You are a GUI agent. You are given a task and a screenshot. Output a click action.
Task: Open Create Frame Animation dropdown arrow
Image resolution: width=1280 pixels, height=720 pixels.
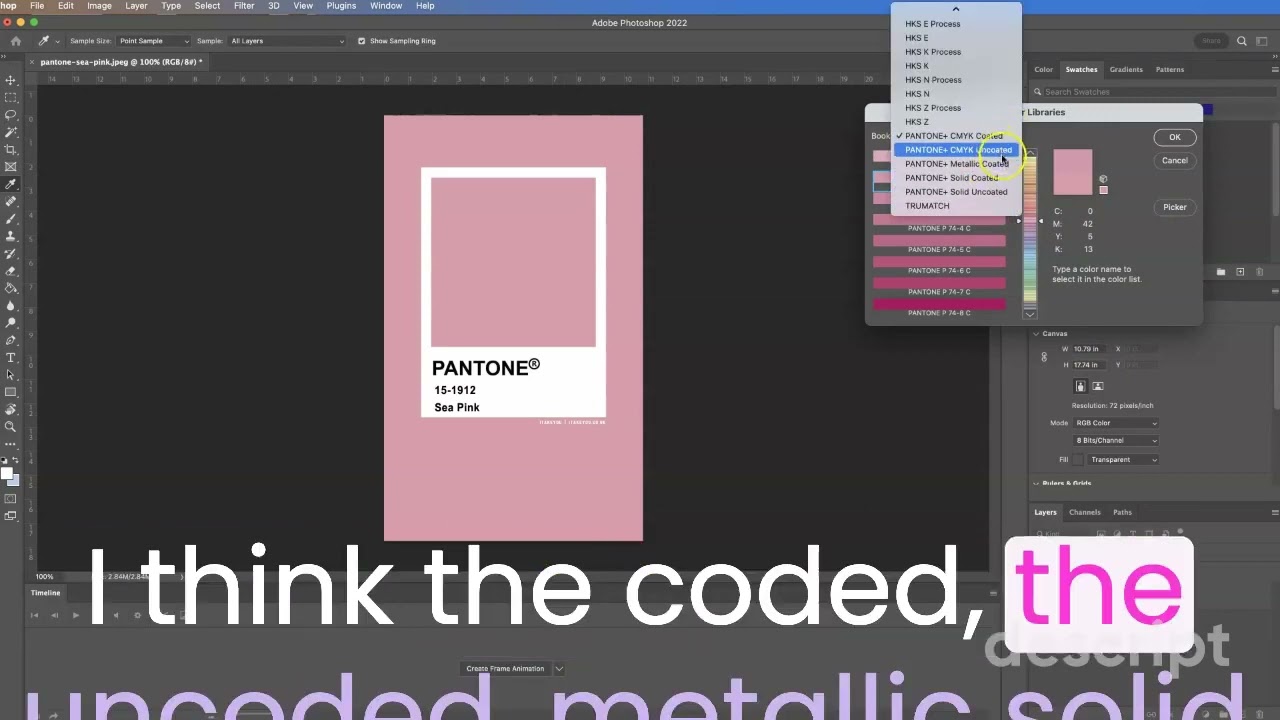[x=559, y=669]
